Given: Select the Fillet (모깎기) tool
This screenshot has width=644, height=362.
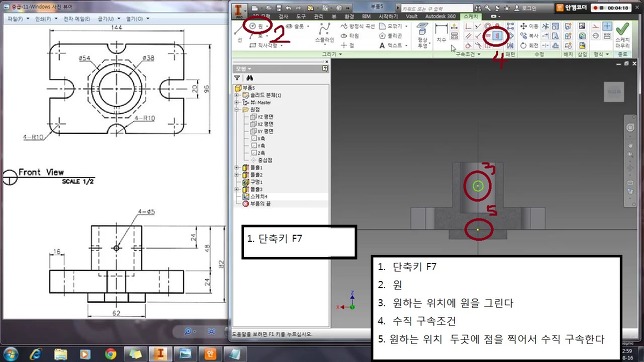Looking at the screenshot, I should [392, 26].
